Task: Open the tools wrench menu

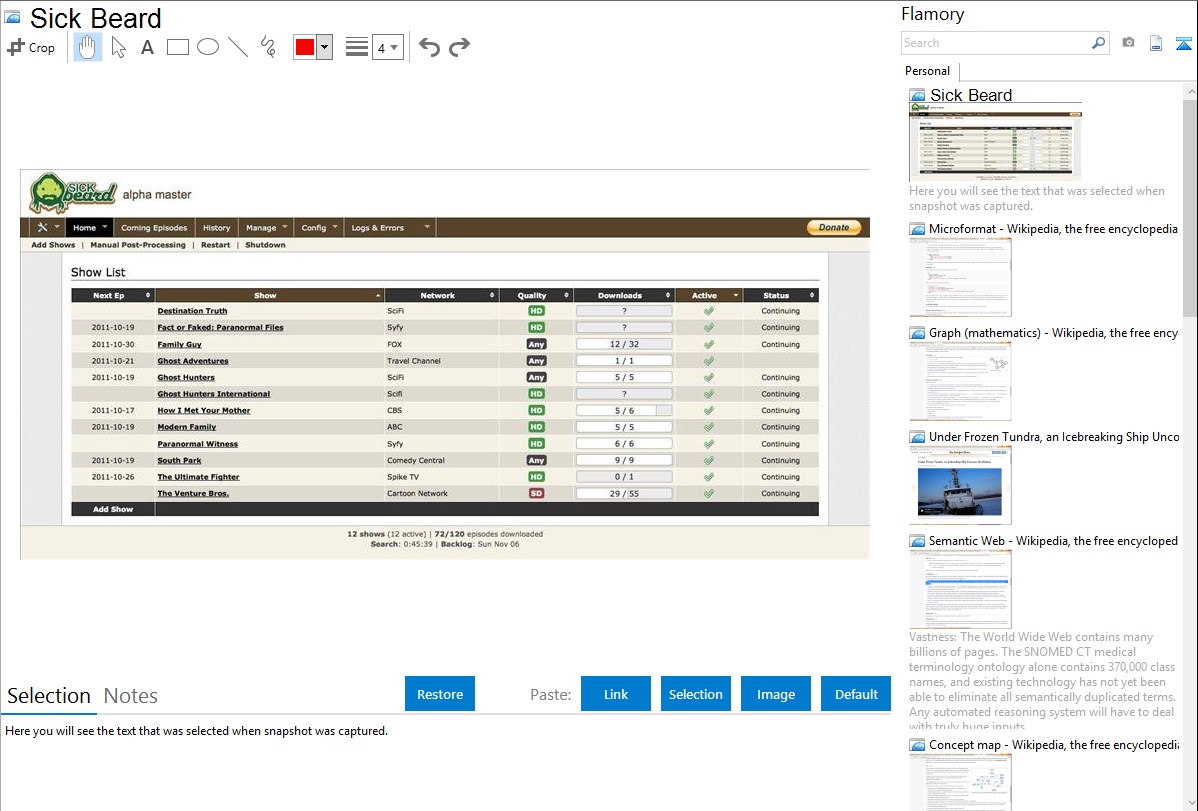Action: tap(47, 228)
